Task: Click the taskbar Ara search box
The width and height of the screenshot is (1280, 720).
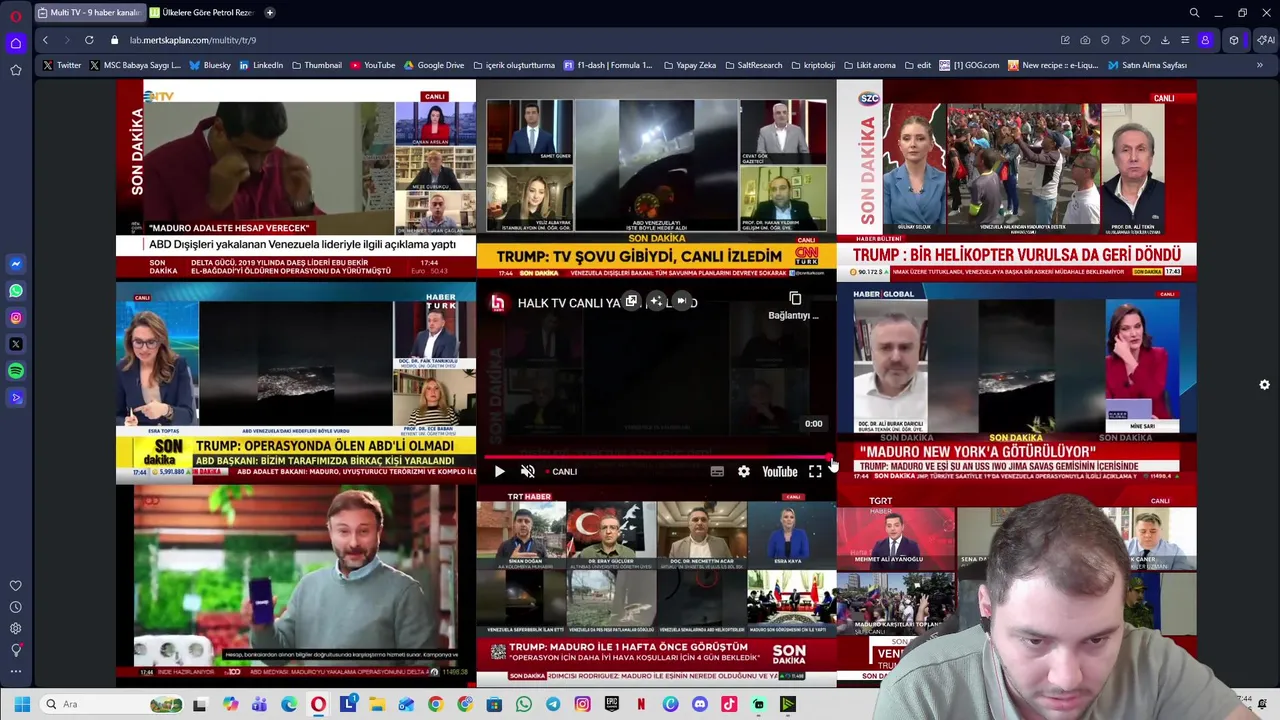Action: (112, 704)
